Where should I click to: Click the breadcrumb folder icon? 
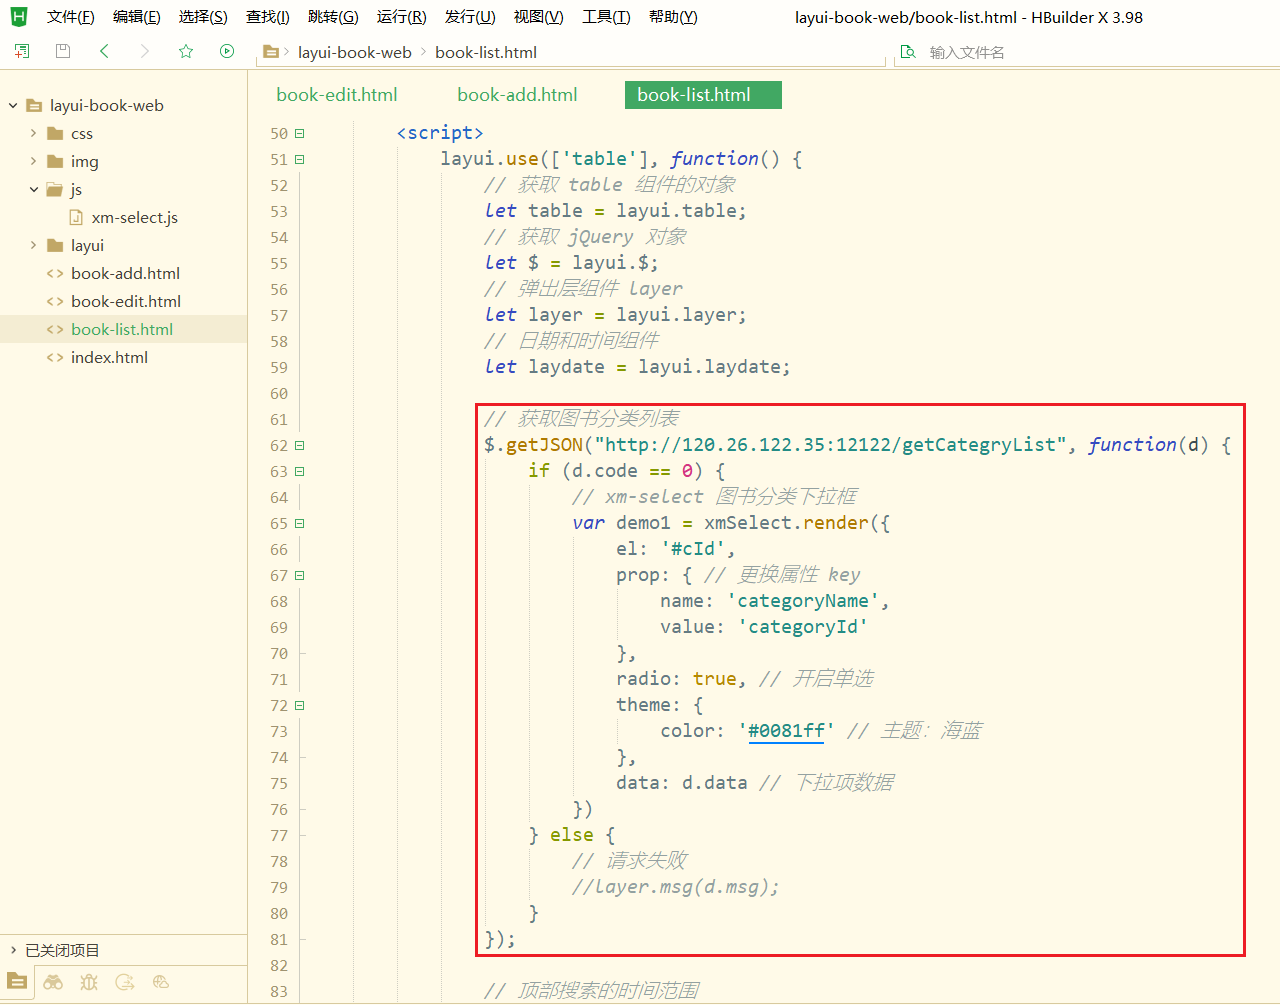tap(270, 52)
